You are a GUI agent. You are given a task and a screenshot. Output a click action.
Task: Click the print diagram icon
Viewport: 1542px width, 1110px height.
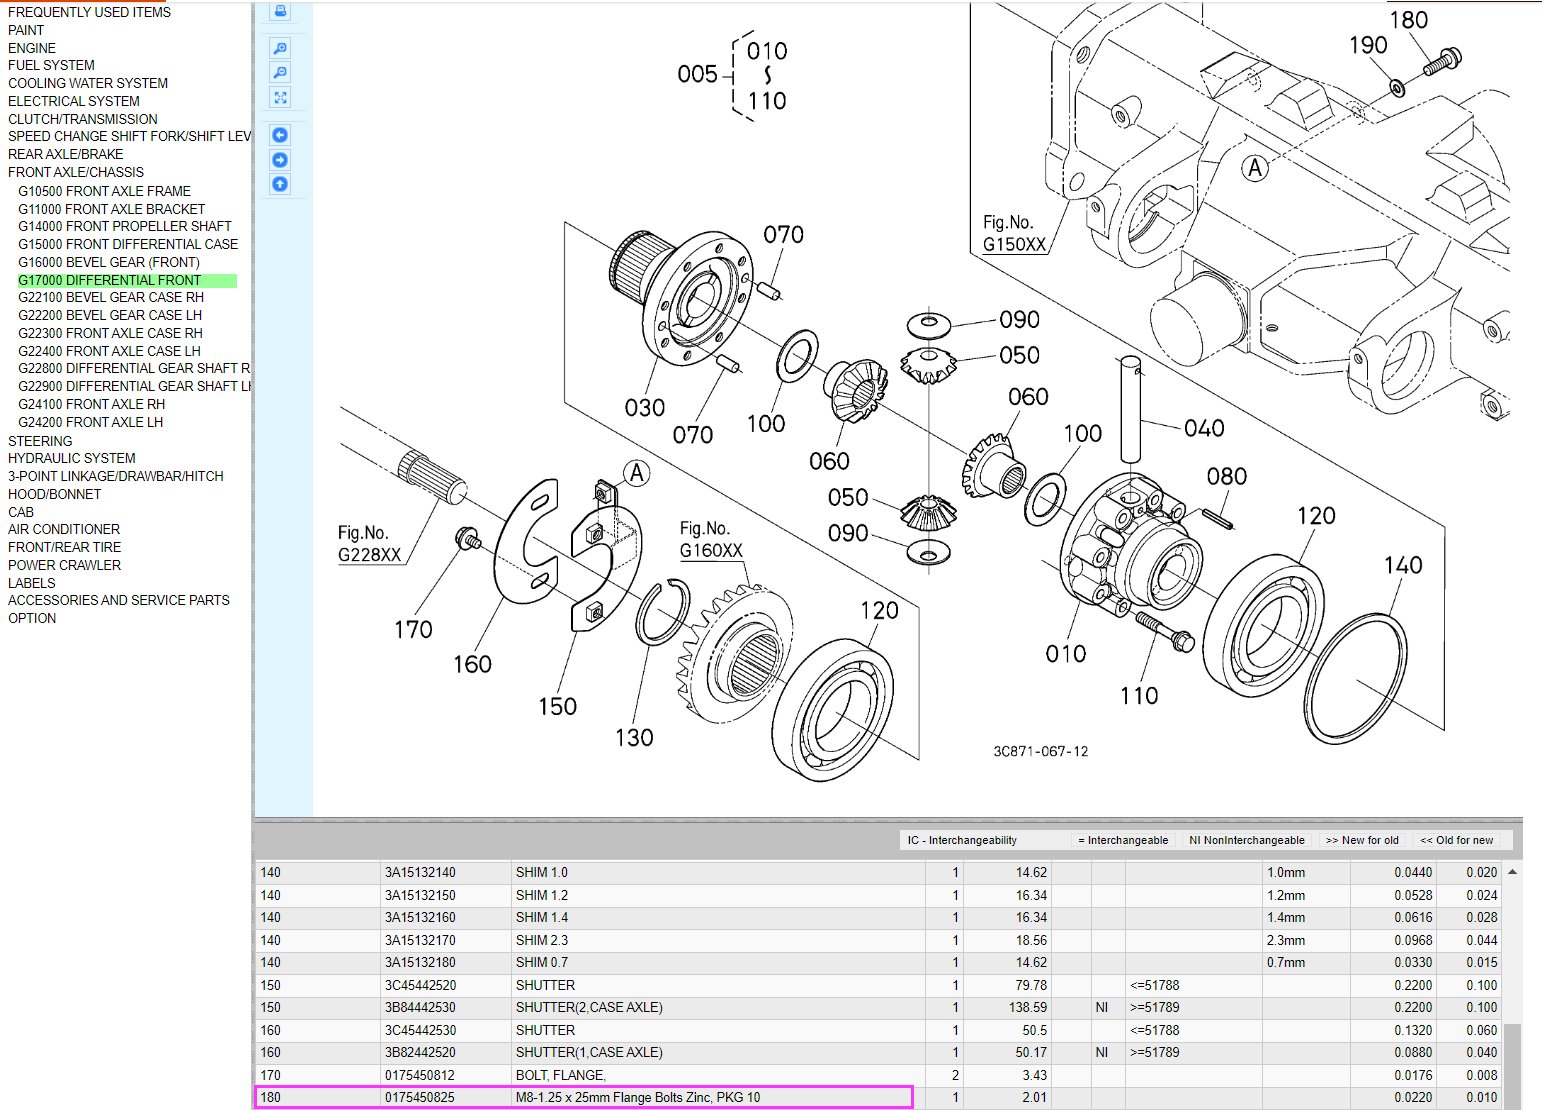point(280,11)
